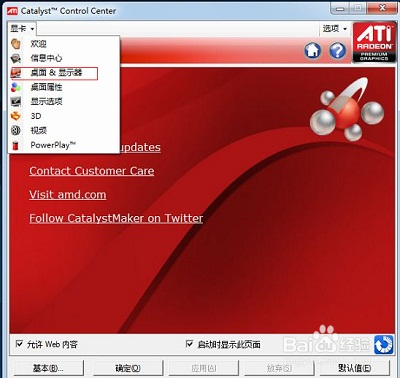Viewport: 400px width, 378px height.
Task: Click the 基本(B)... button
Action: [48, 368]
